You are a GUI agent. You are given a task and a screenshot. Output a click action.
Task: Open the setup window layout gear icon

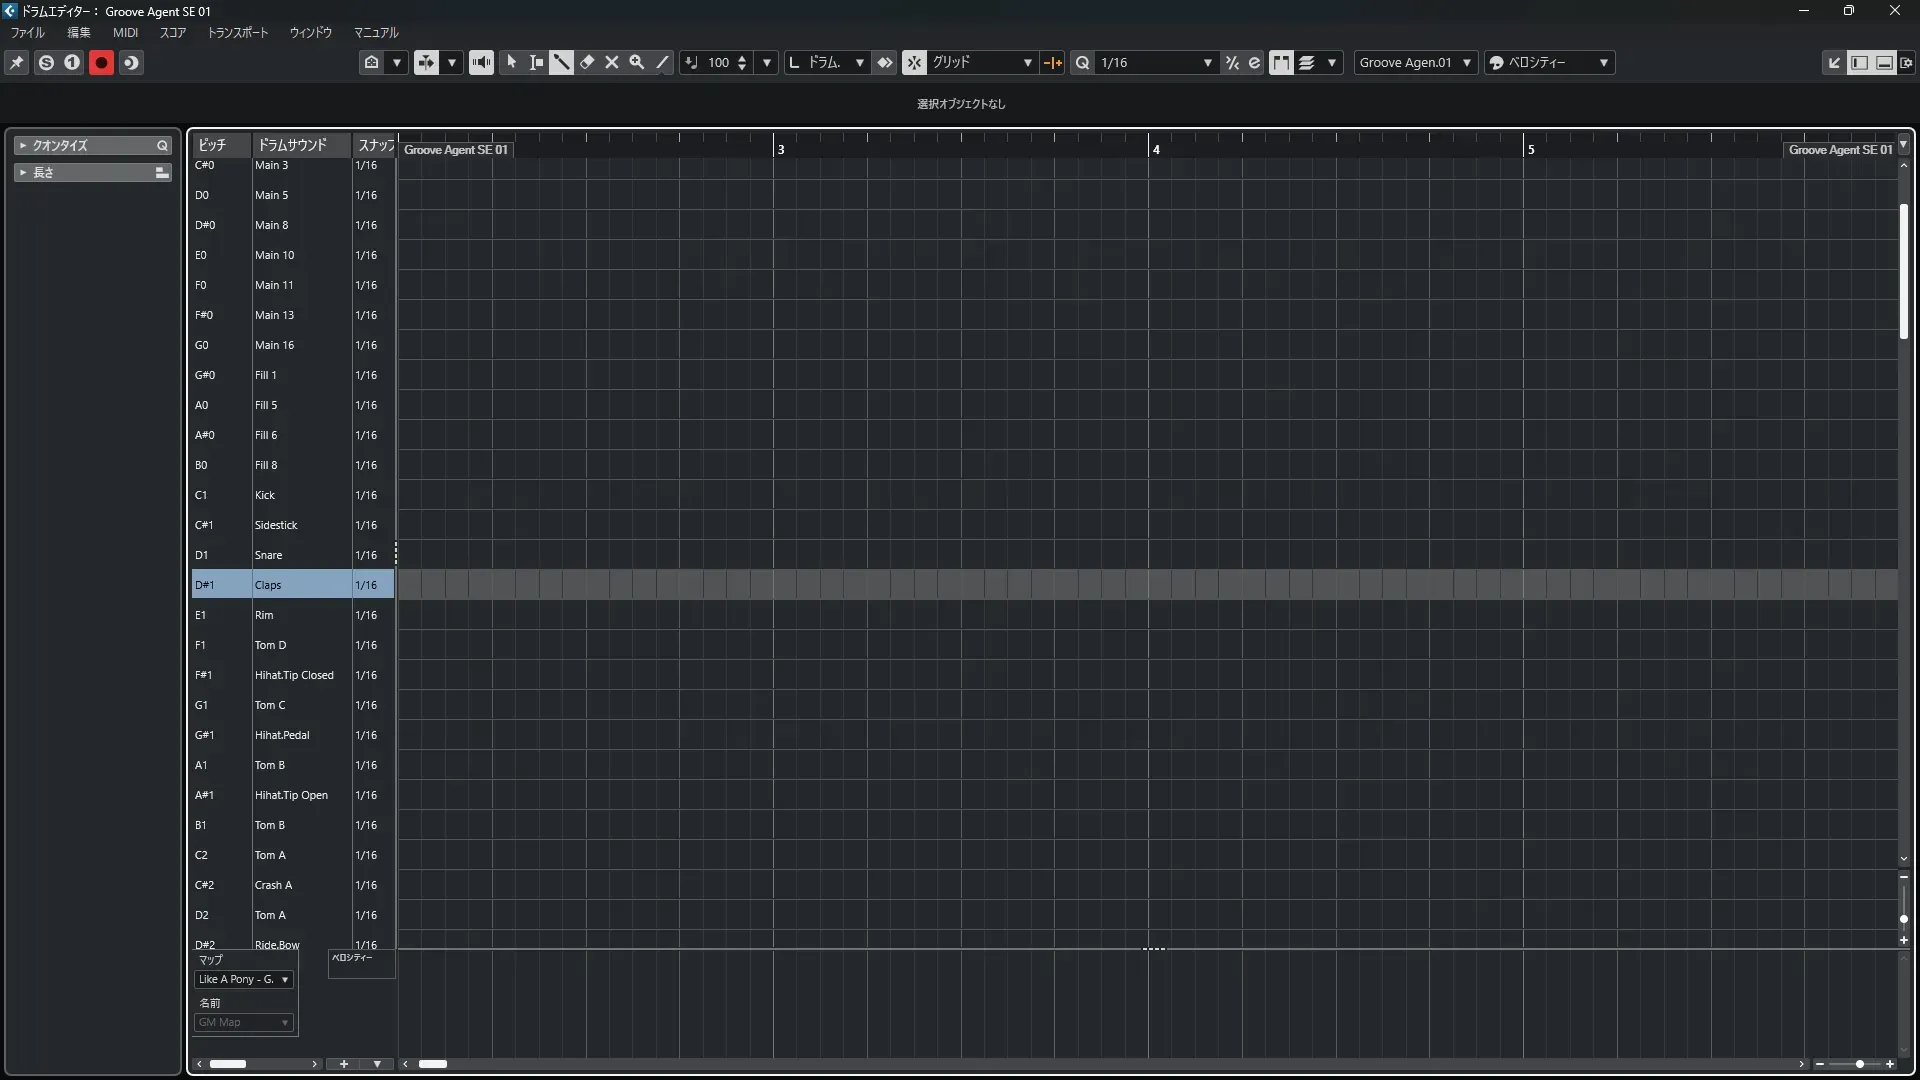tap(1906, 62)
